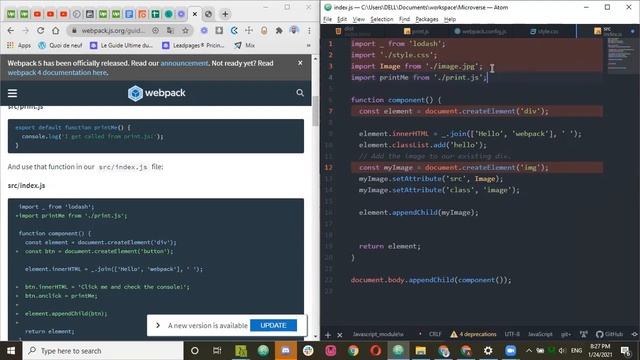This screenshot has width=640, height=360.
Task: Open a new Chrome tab with the plus button
Action: (x=225, y=14)
